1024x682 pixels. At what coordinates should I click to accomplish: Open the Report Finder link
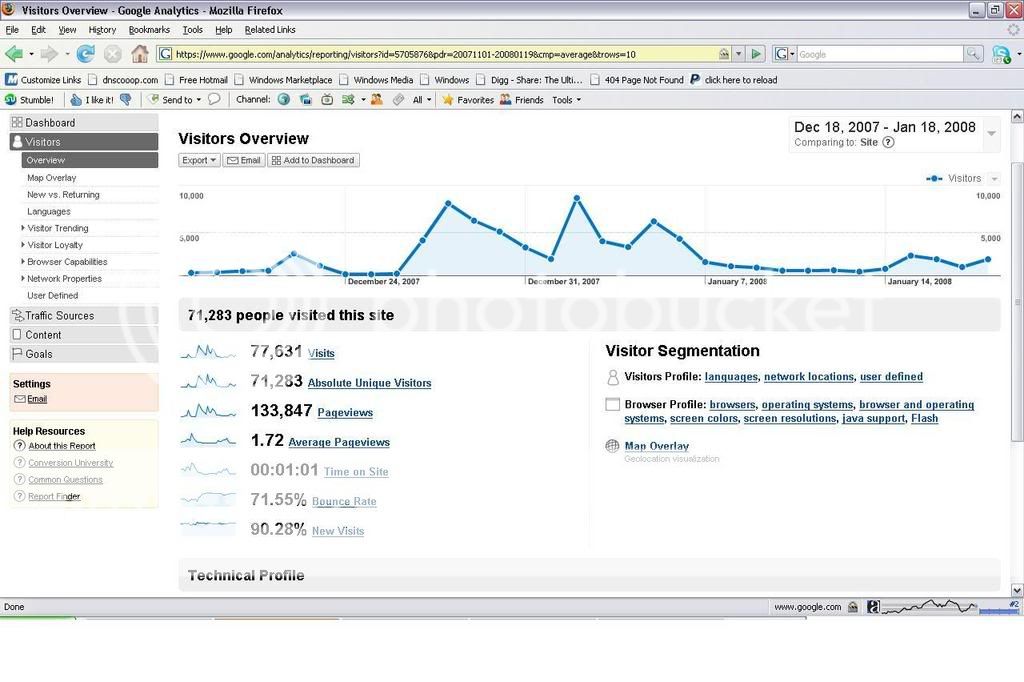(x=54, y=496)
